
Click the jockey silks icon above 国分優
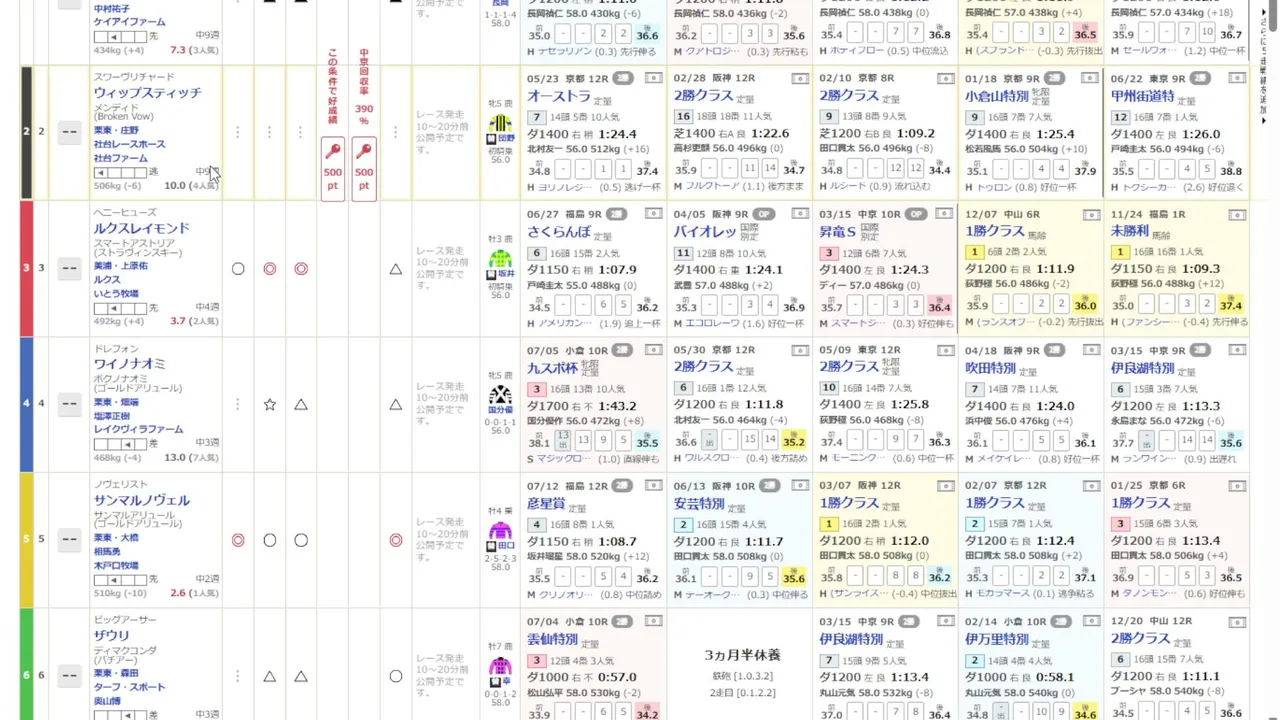coord(500,394)
